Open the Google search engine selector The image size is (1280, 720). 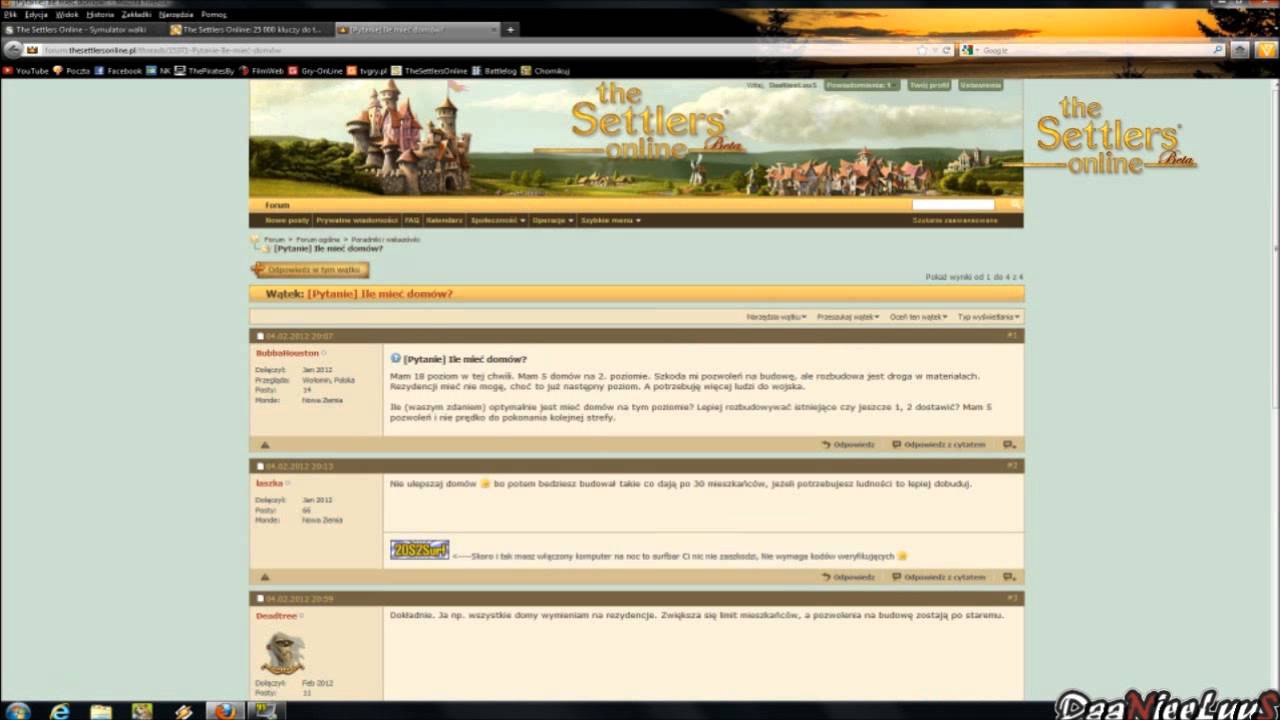click(969, 50)
